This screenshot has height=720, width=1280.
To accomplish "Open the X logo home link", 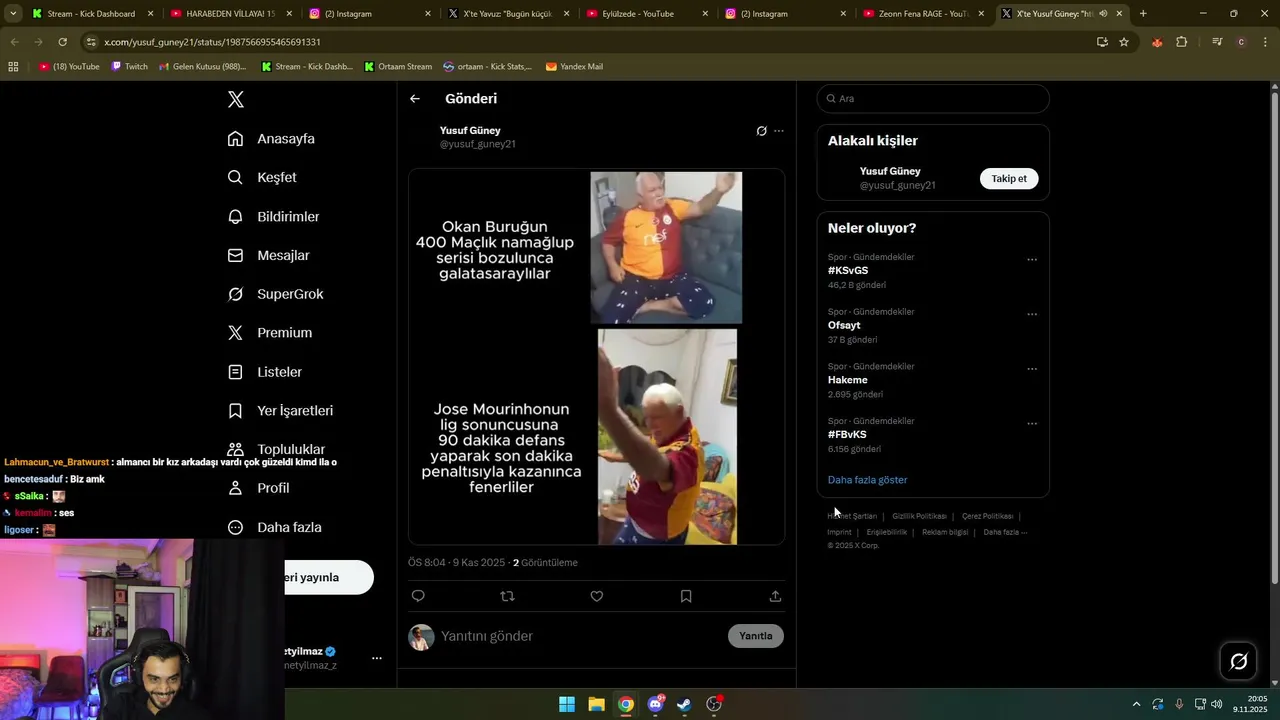I will (236, 99).
